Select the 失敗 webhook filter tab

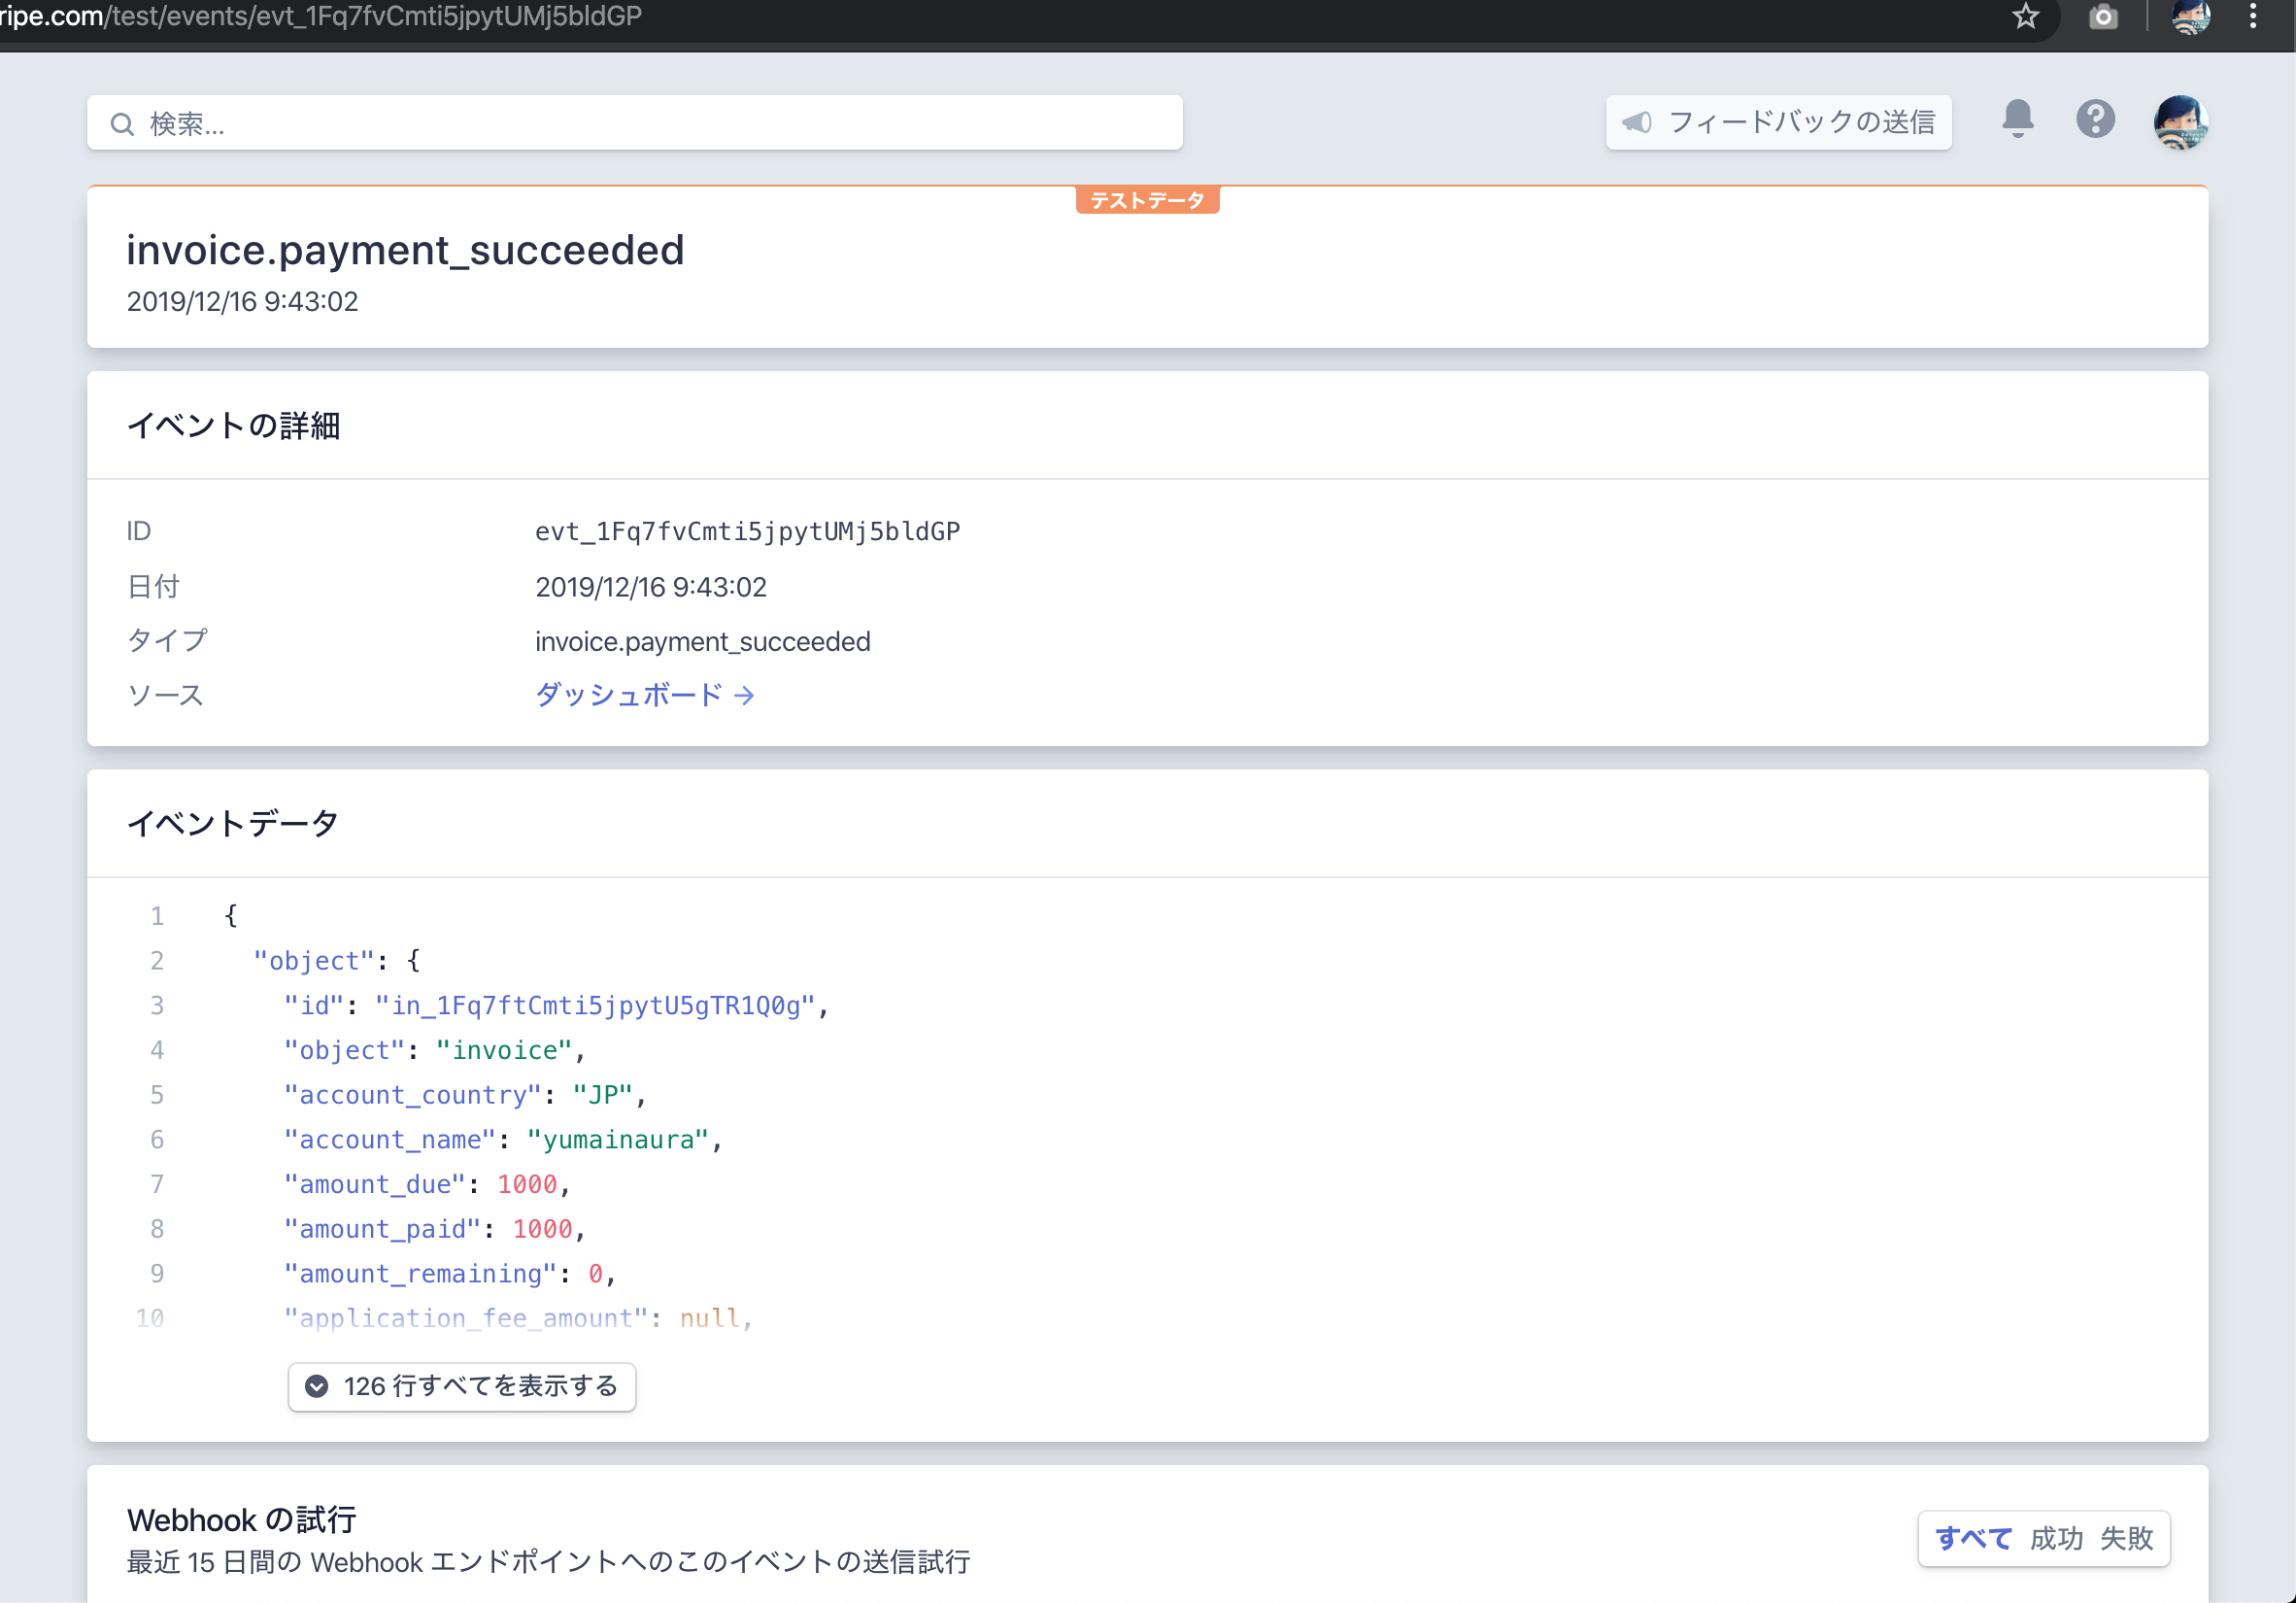click(2126, 1538)
